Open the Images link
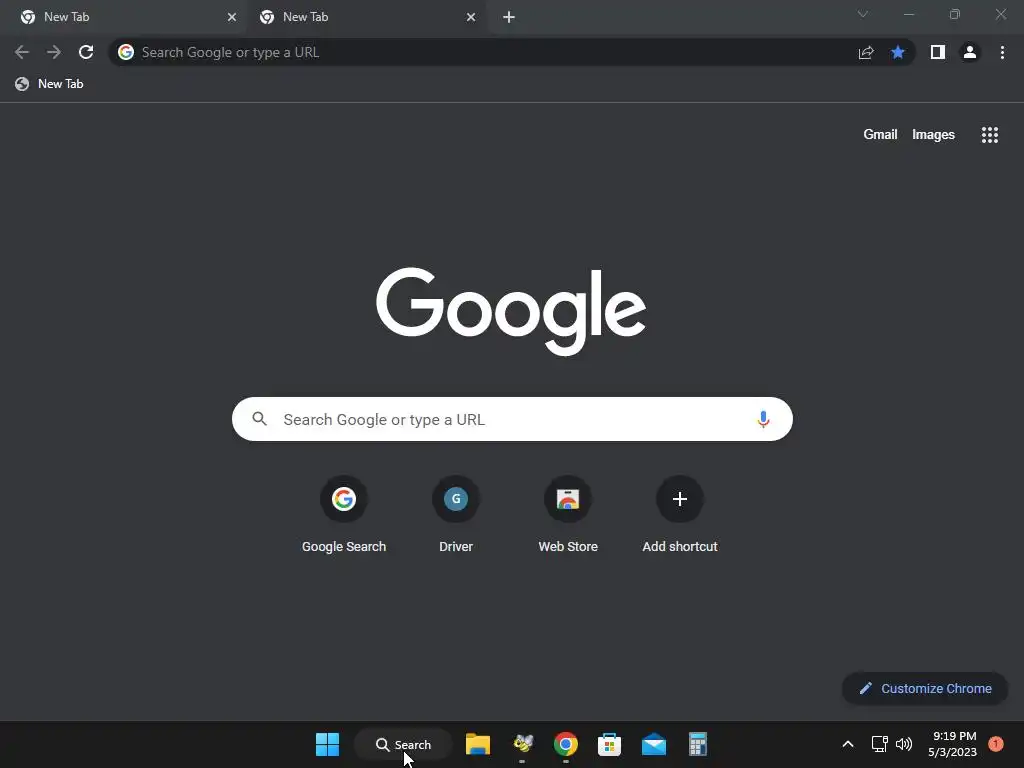The height and width of the screenshot is (768, 1024). 933,135
